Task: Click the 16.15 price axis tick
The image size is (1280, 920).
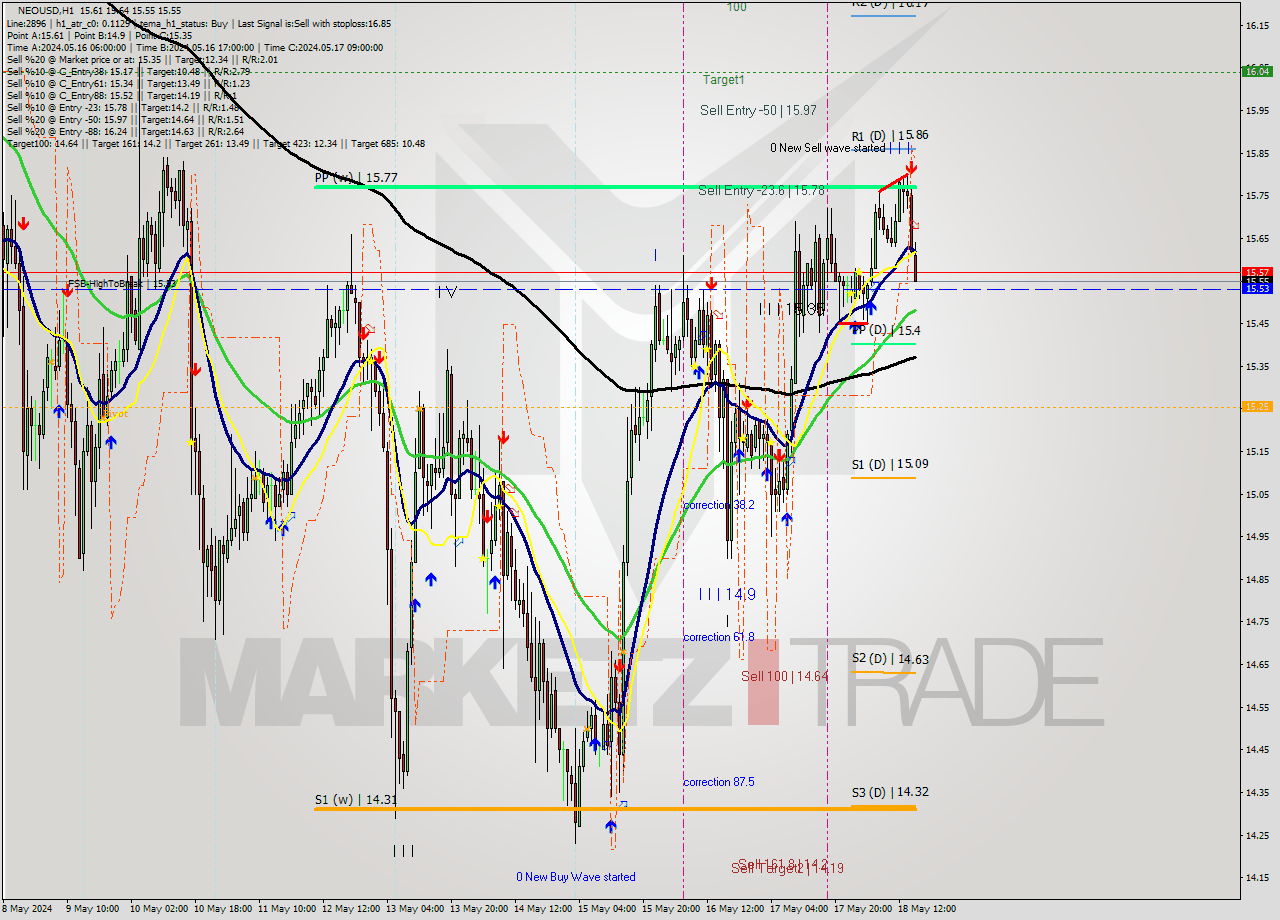Action: [x=1256, y=26]
